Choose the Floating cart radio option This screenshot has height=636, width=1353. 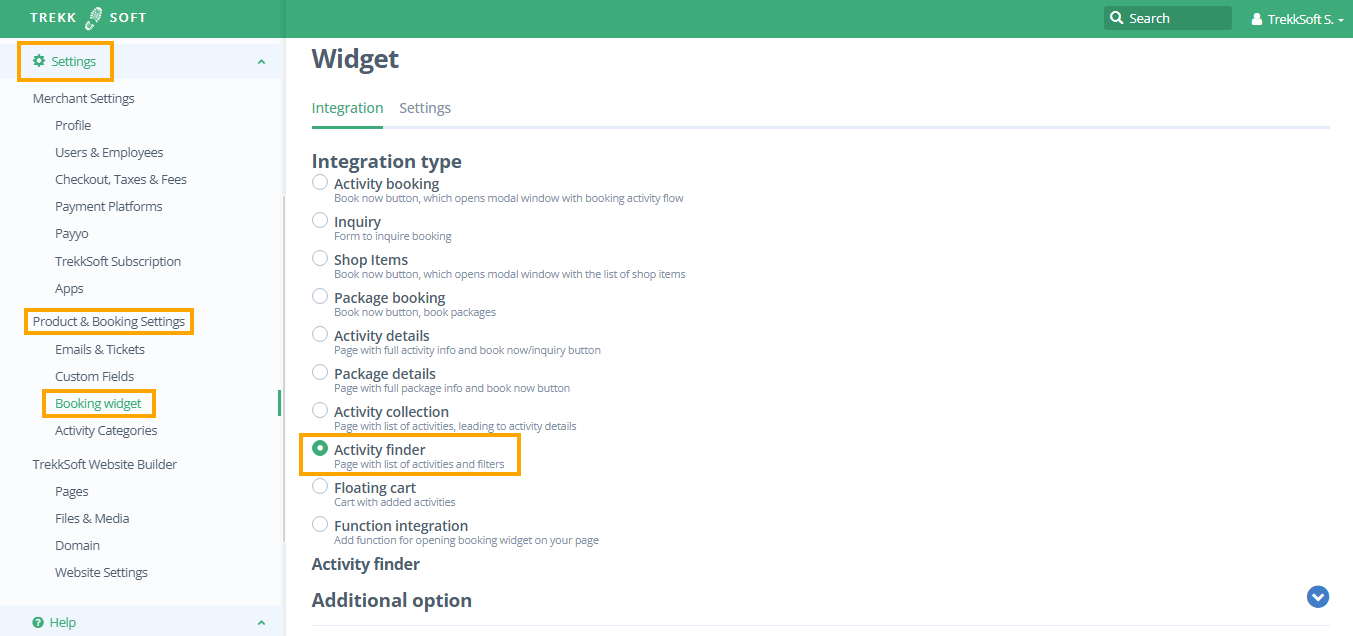point(320,486)
